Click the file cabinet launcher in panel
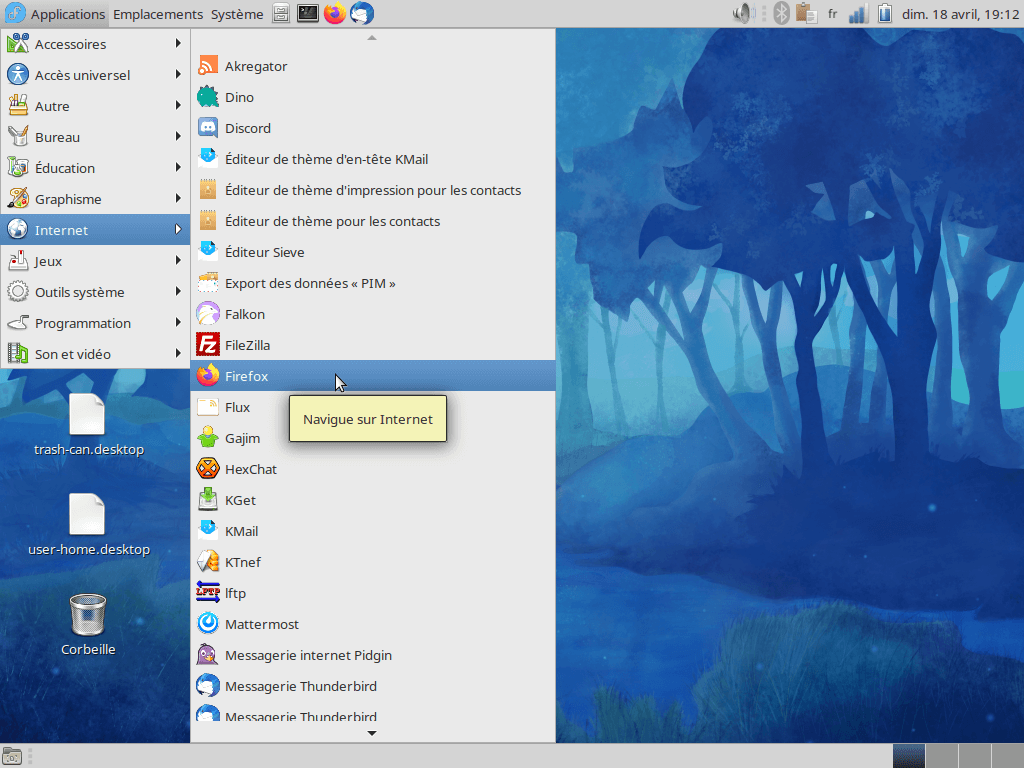The image size is (1024, 768). (x=281, y=14)
